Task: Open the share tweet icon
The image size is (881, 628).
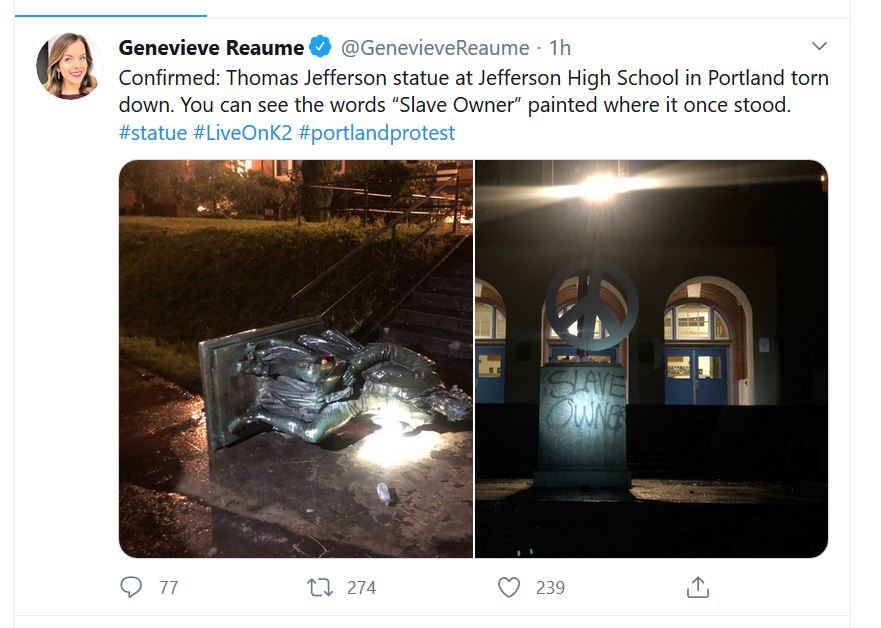Action: pos(698,587)
